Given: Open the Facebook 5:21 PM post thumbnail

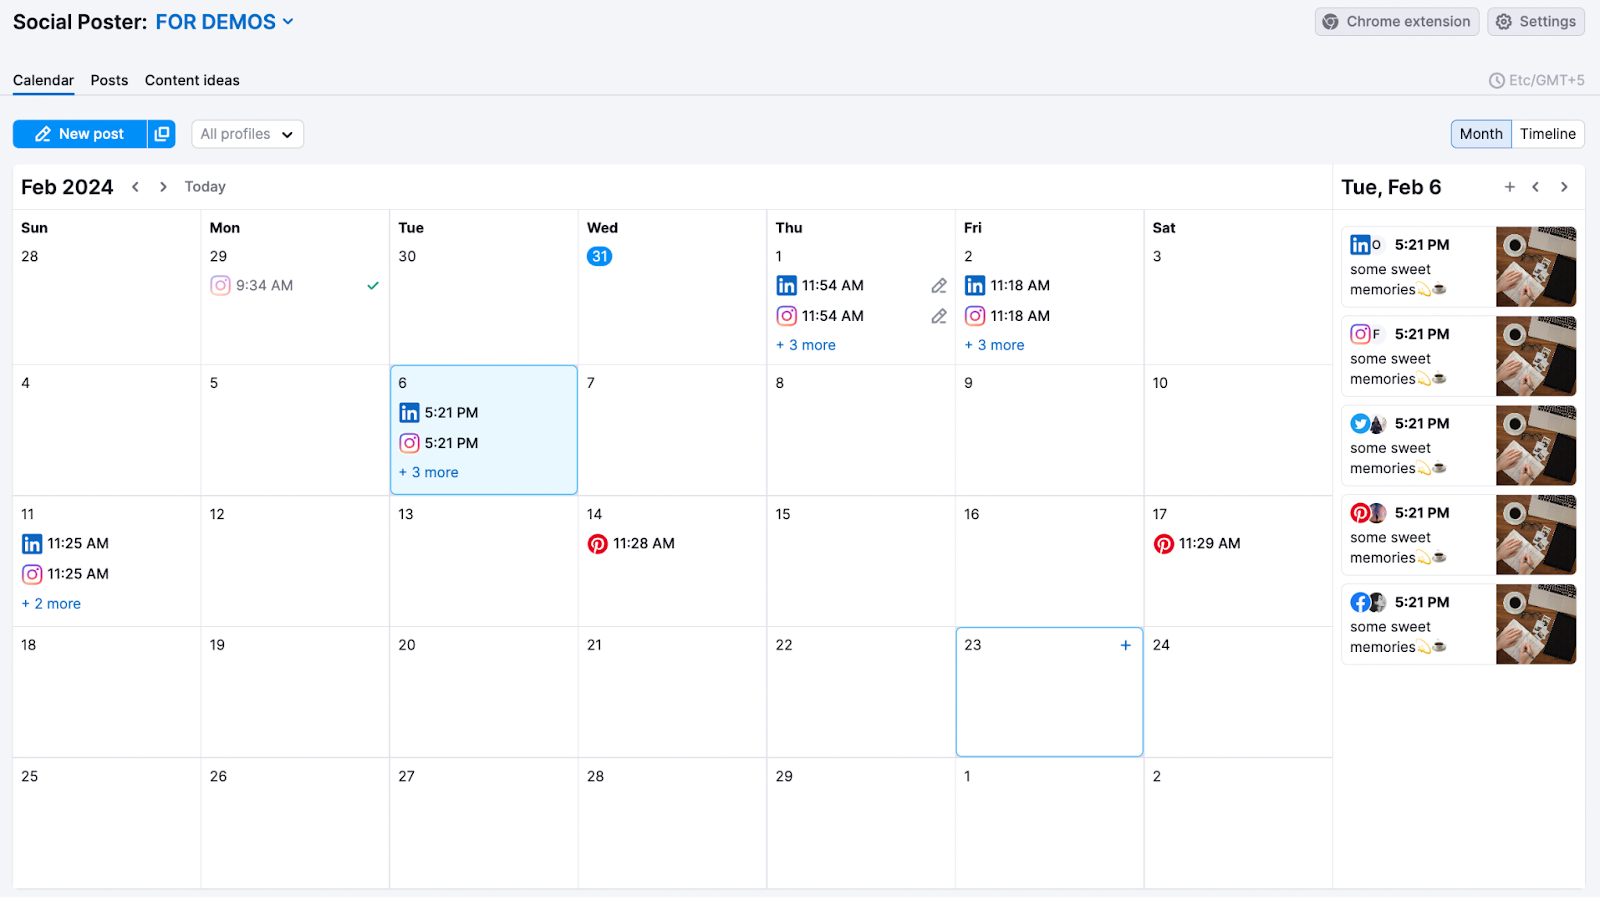Looking at the screenshot, I should [x=1535, y=625].
